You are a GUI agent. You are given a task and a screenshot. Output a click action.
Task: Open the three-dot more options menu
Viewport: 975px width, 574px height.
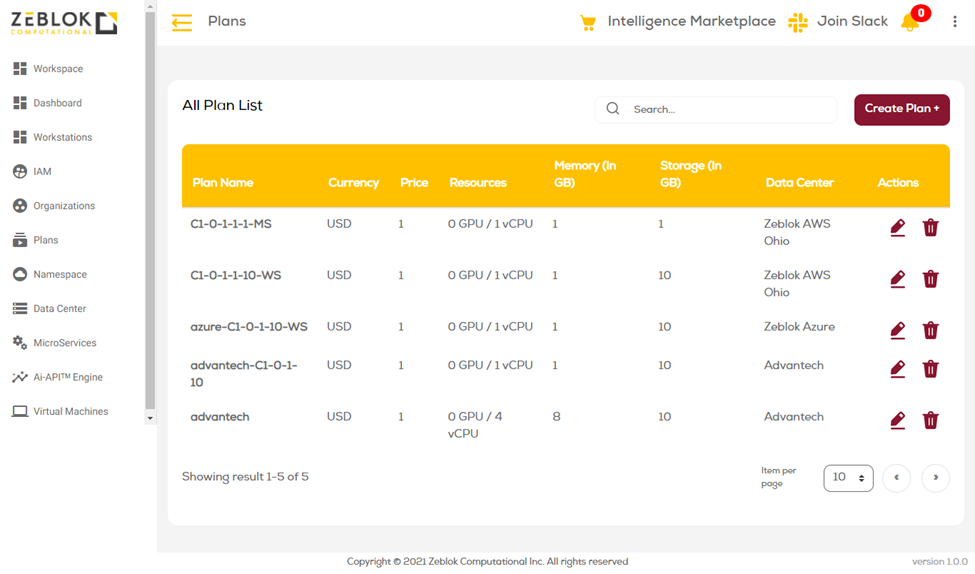pyautogui.click(x=954, y=22)
